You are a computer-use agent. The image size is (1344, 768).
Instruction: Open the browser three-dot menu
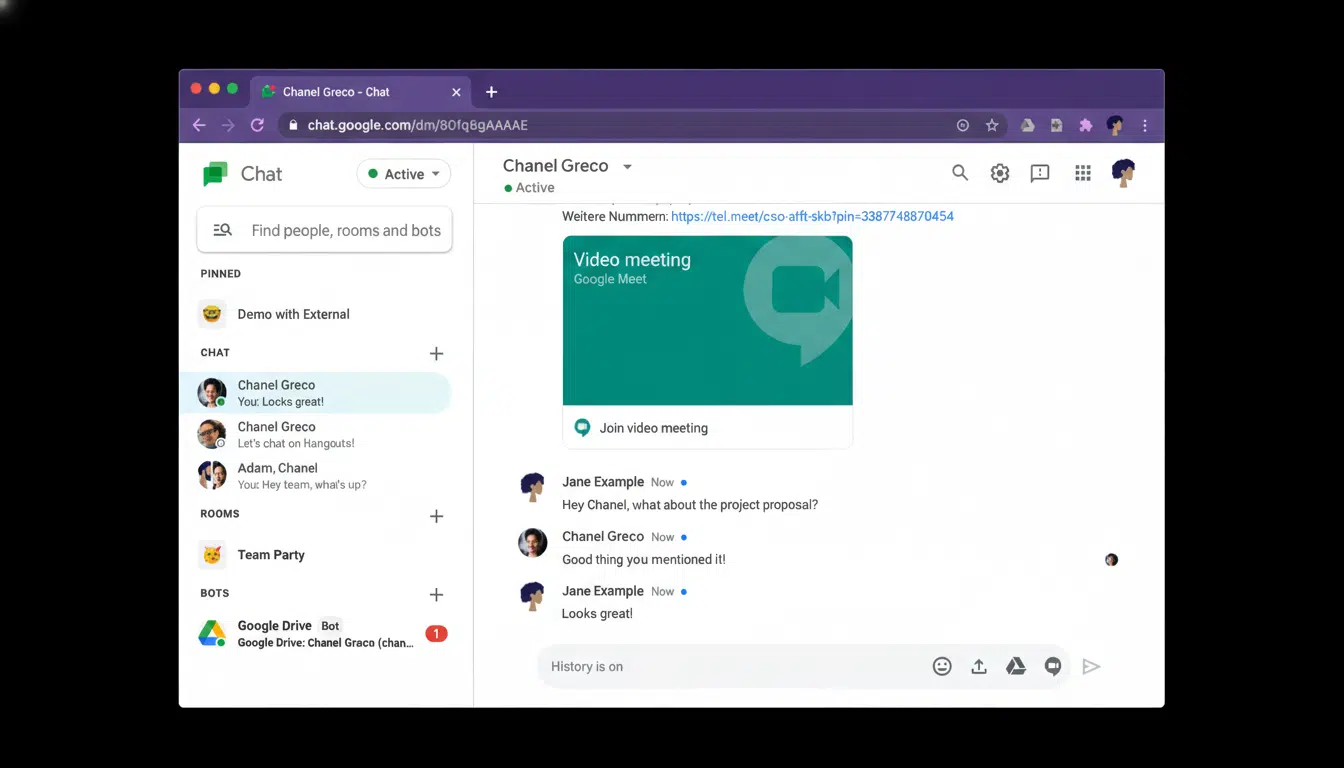click(1144, 125)
